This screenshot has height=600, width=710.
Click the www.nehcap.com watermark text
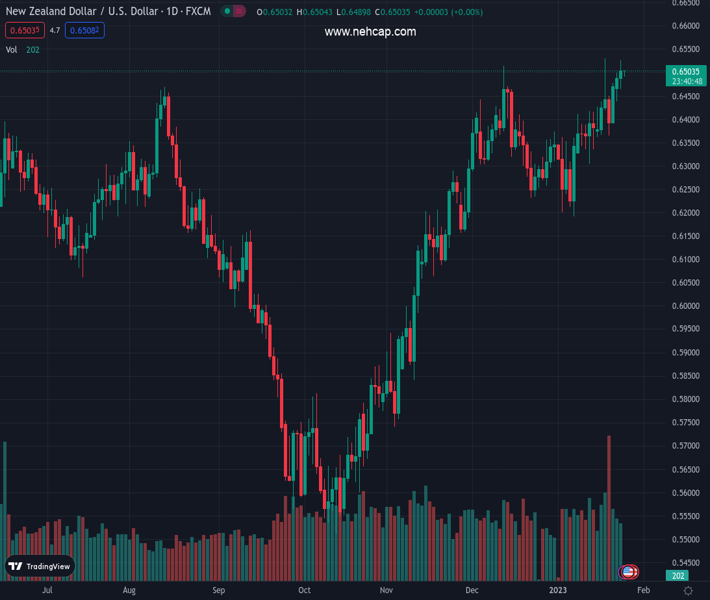370,32
